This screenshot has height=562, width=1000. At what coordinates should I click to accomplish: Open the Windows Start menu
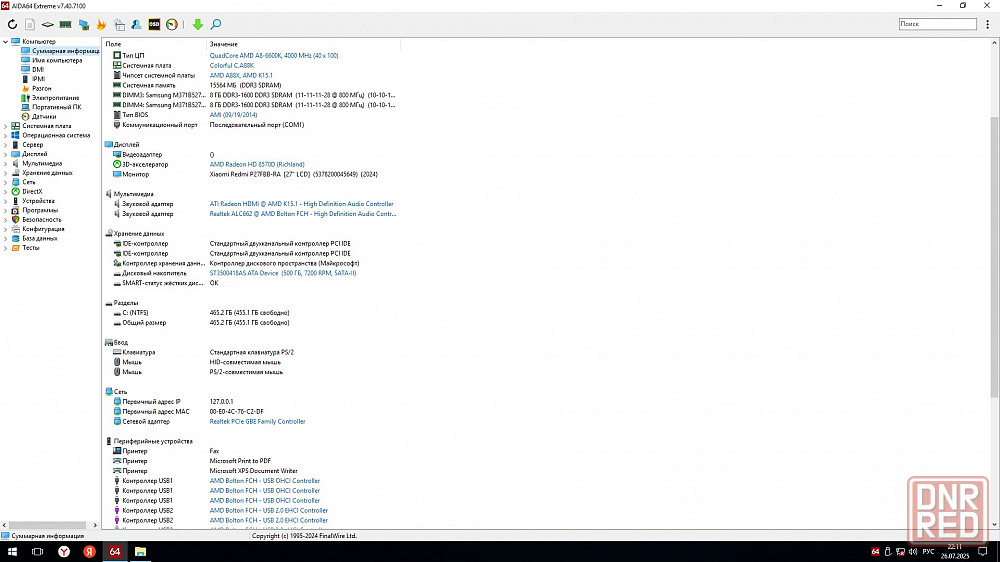[x=12, y=552]
